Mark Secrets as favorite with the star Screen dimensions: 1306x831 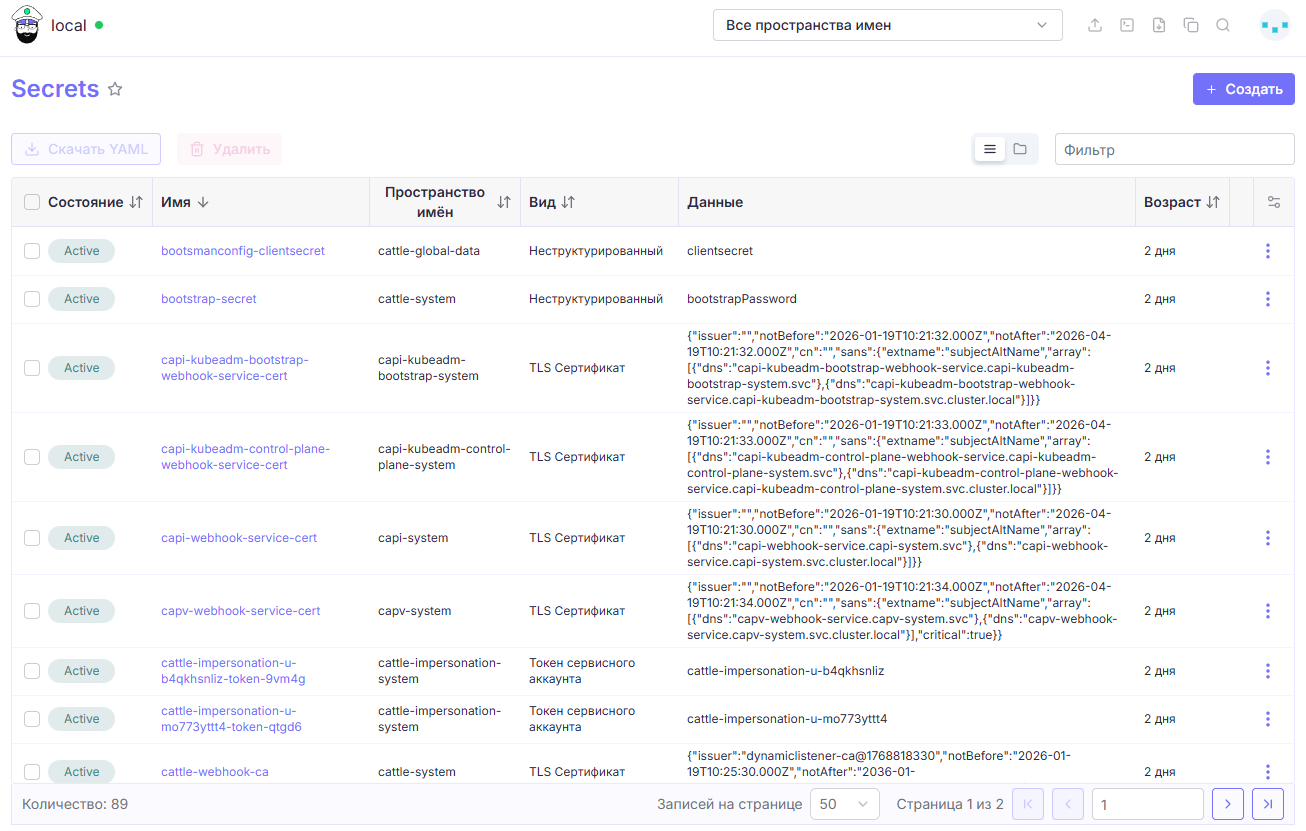(115, 89)
